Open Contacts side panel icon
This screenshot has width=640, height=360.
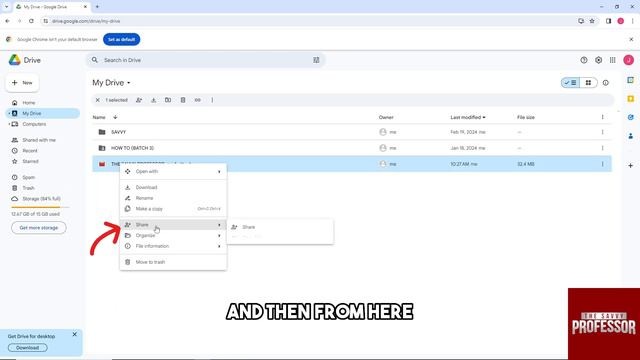(631, 136)
